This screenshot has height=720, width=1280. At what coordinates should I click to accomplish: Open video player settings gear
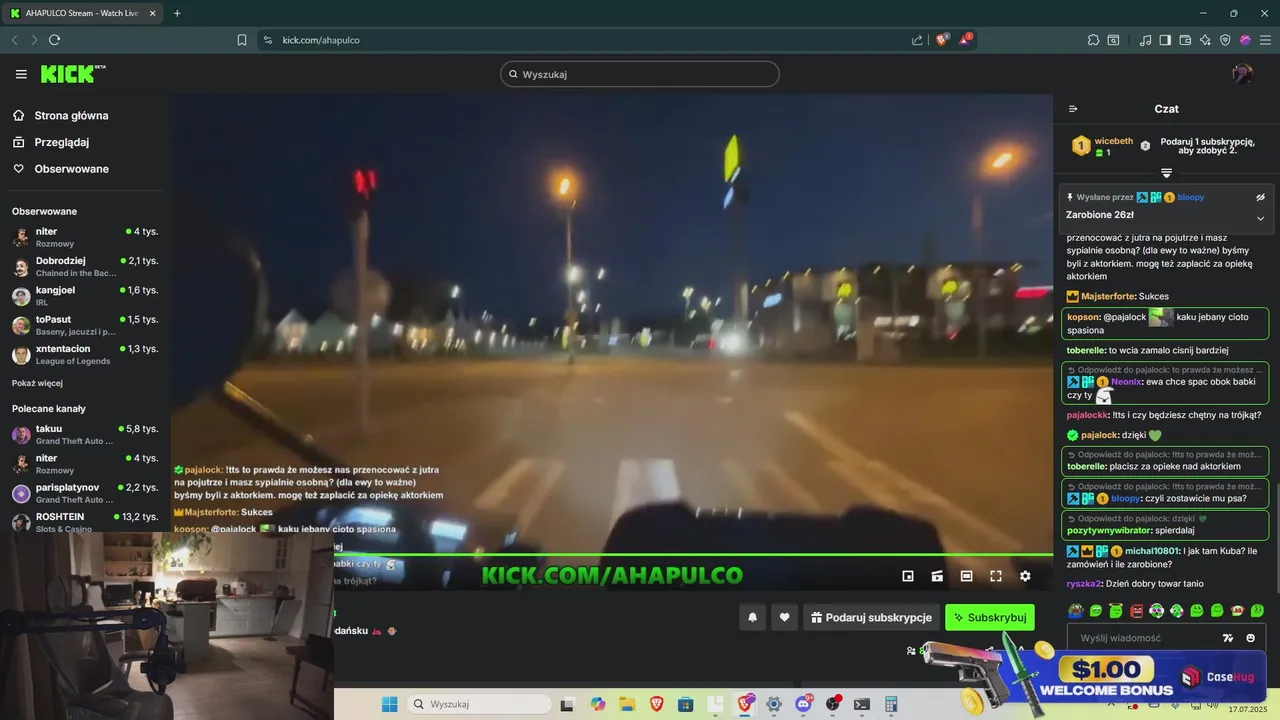[x=1025, y=576]
